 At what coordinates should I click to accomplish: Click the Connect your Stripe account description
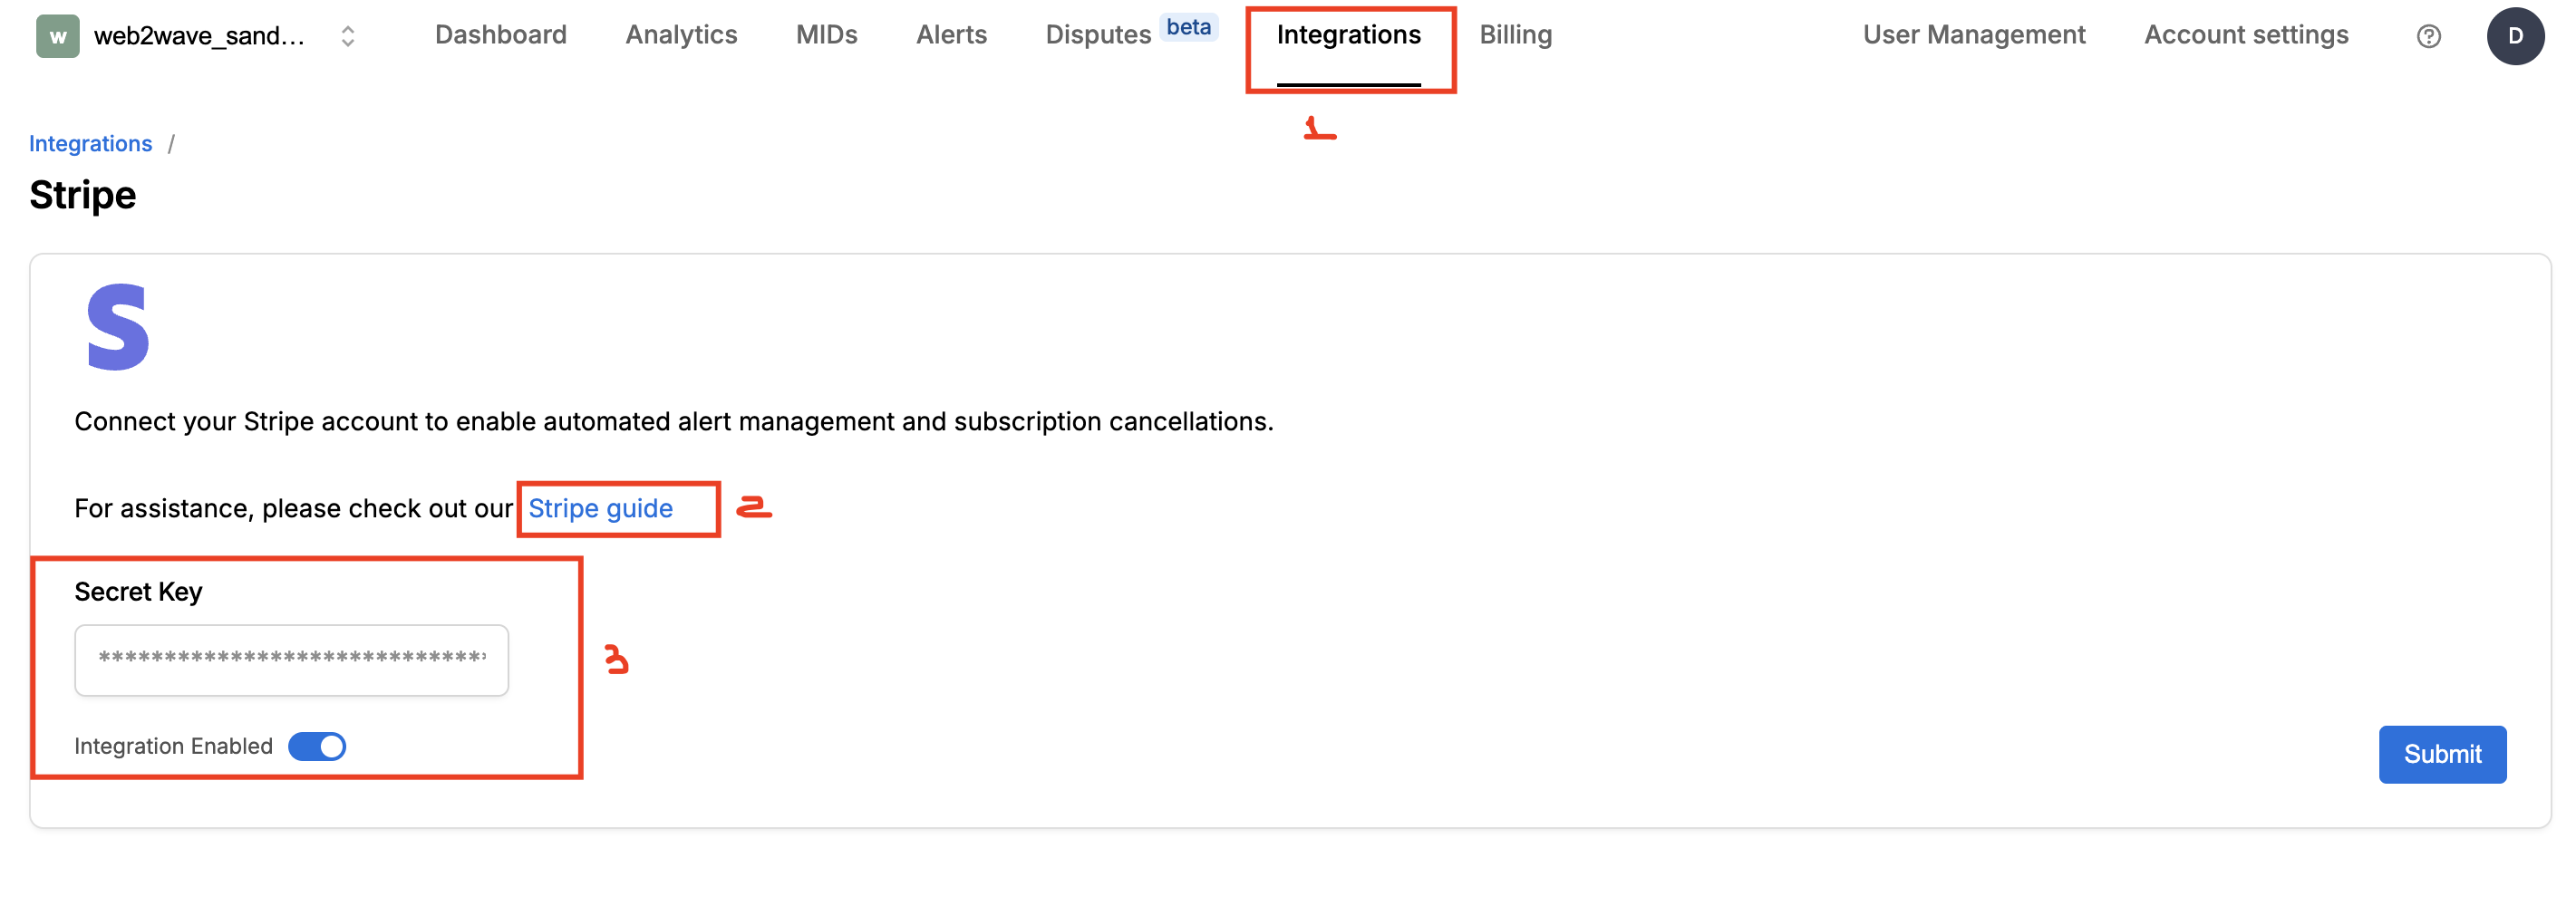(x=673, y=421)
